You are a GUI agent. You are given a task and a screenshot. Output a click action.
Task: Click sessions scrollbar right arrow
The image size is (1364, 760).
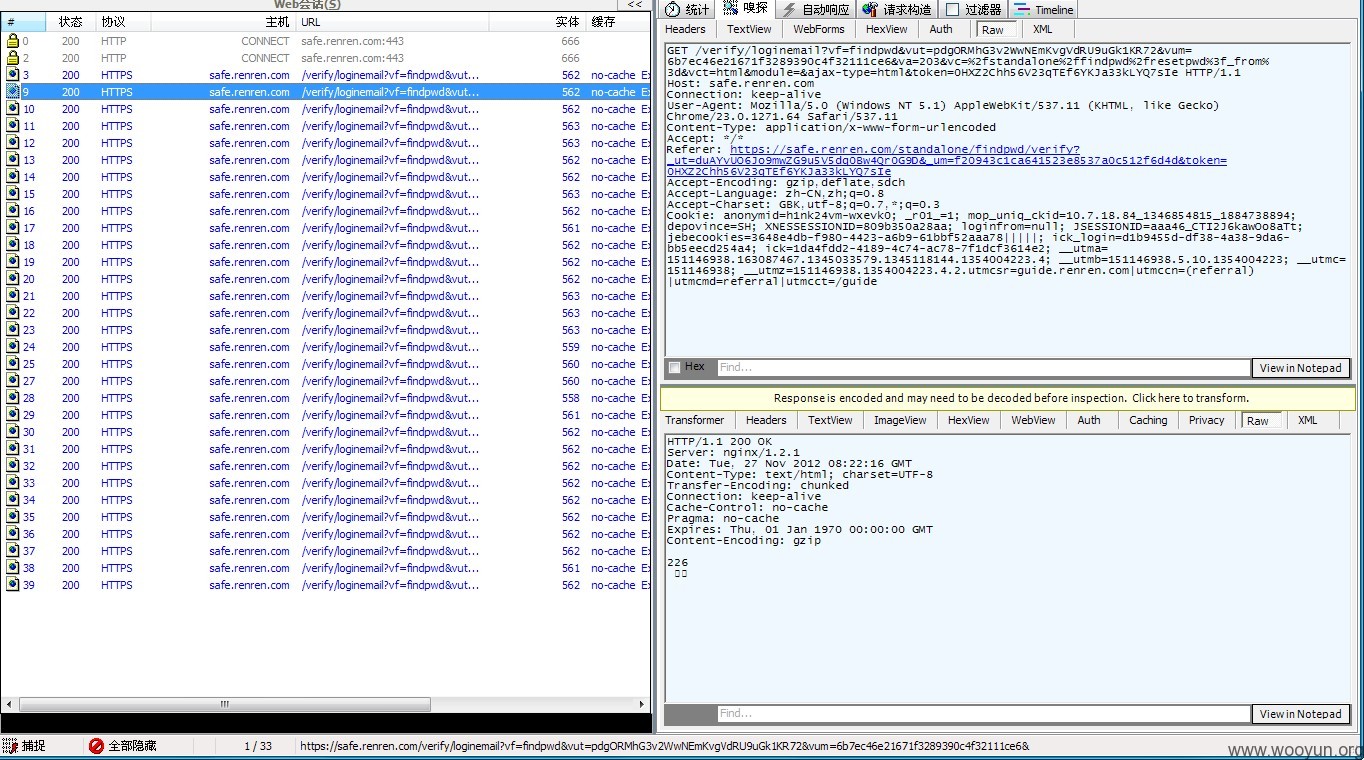641,705
